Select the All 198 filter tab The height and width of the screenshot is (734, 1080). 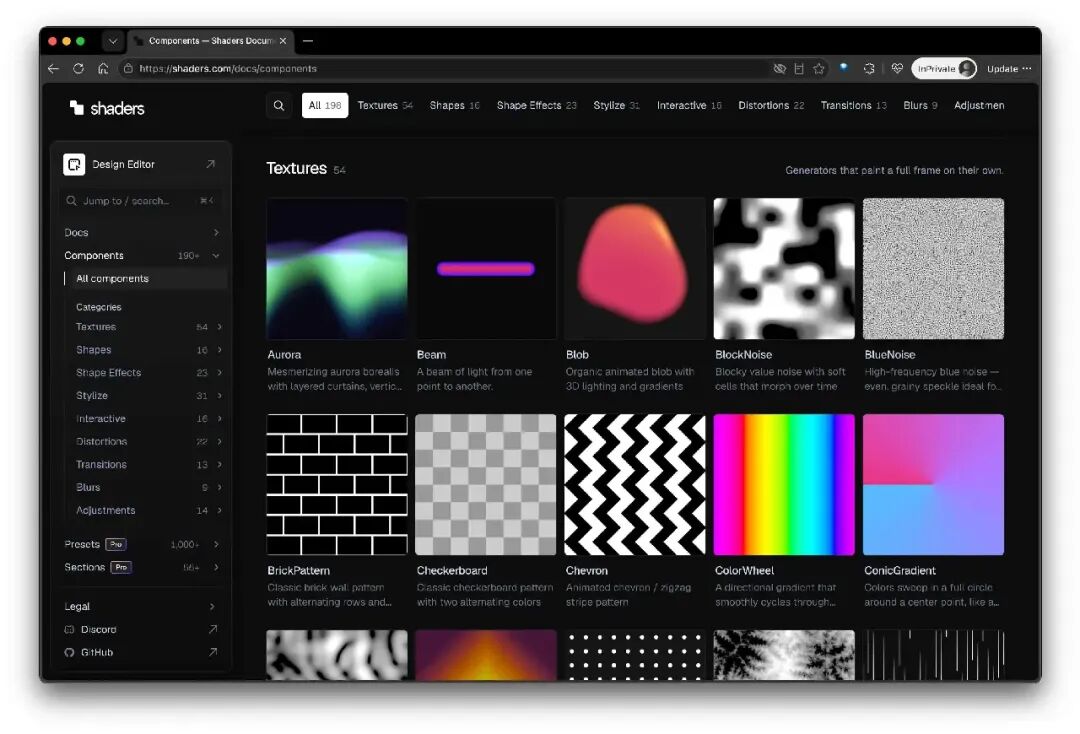[325, 105]
